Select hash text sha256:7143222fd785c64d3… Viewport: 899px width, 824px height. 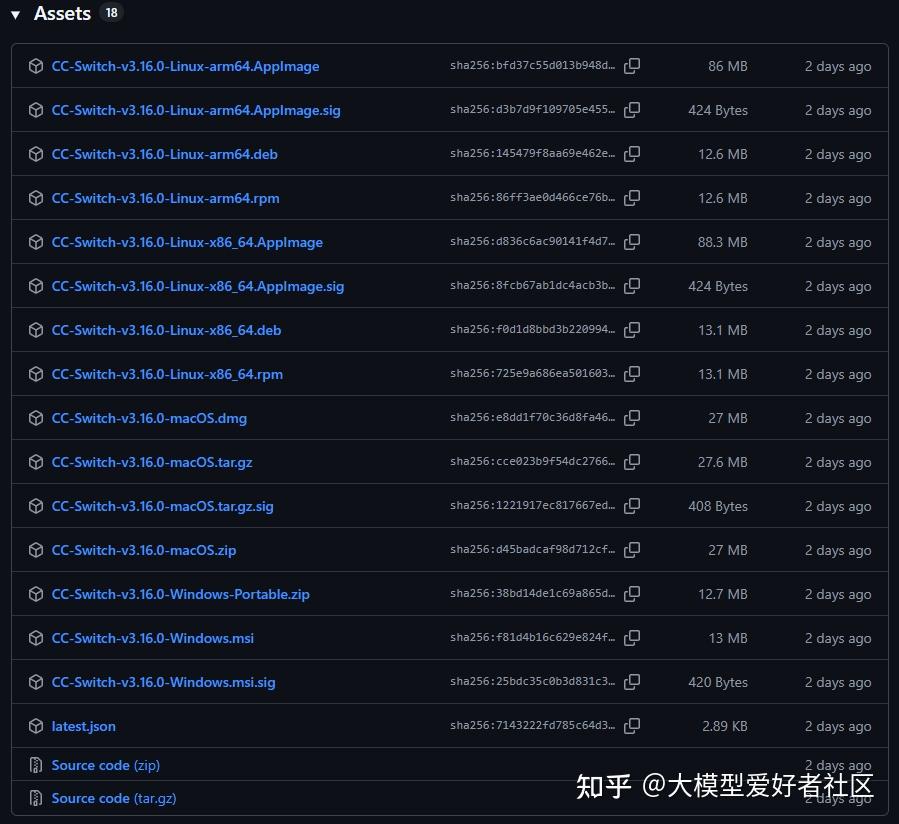532,725
